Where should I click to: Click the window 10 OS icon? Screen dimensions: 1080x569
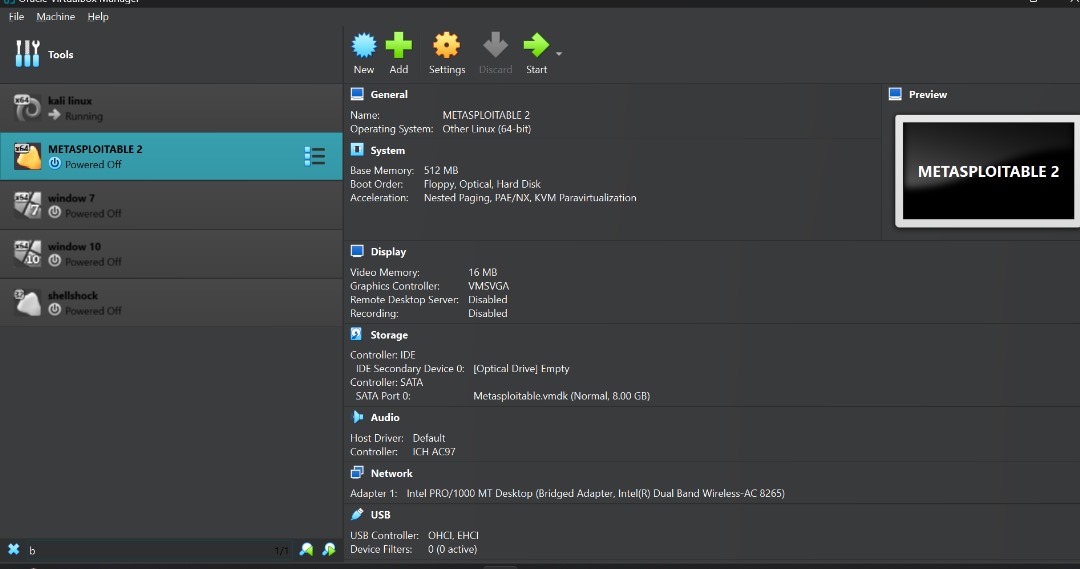coord(28,254)
